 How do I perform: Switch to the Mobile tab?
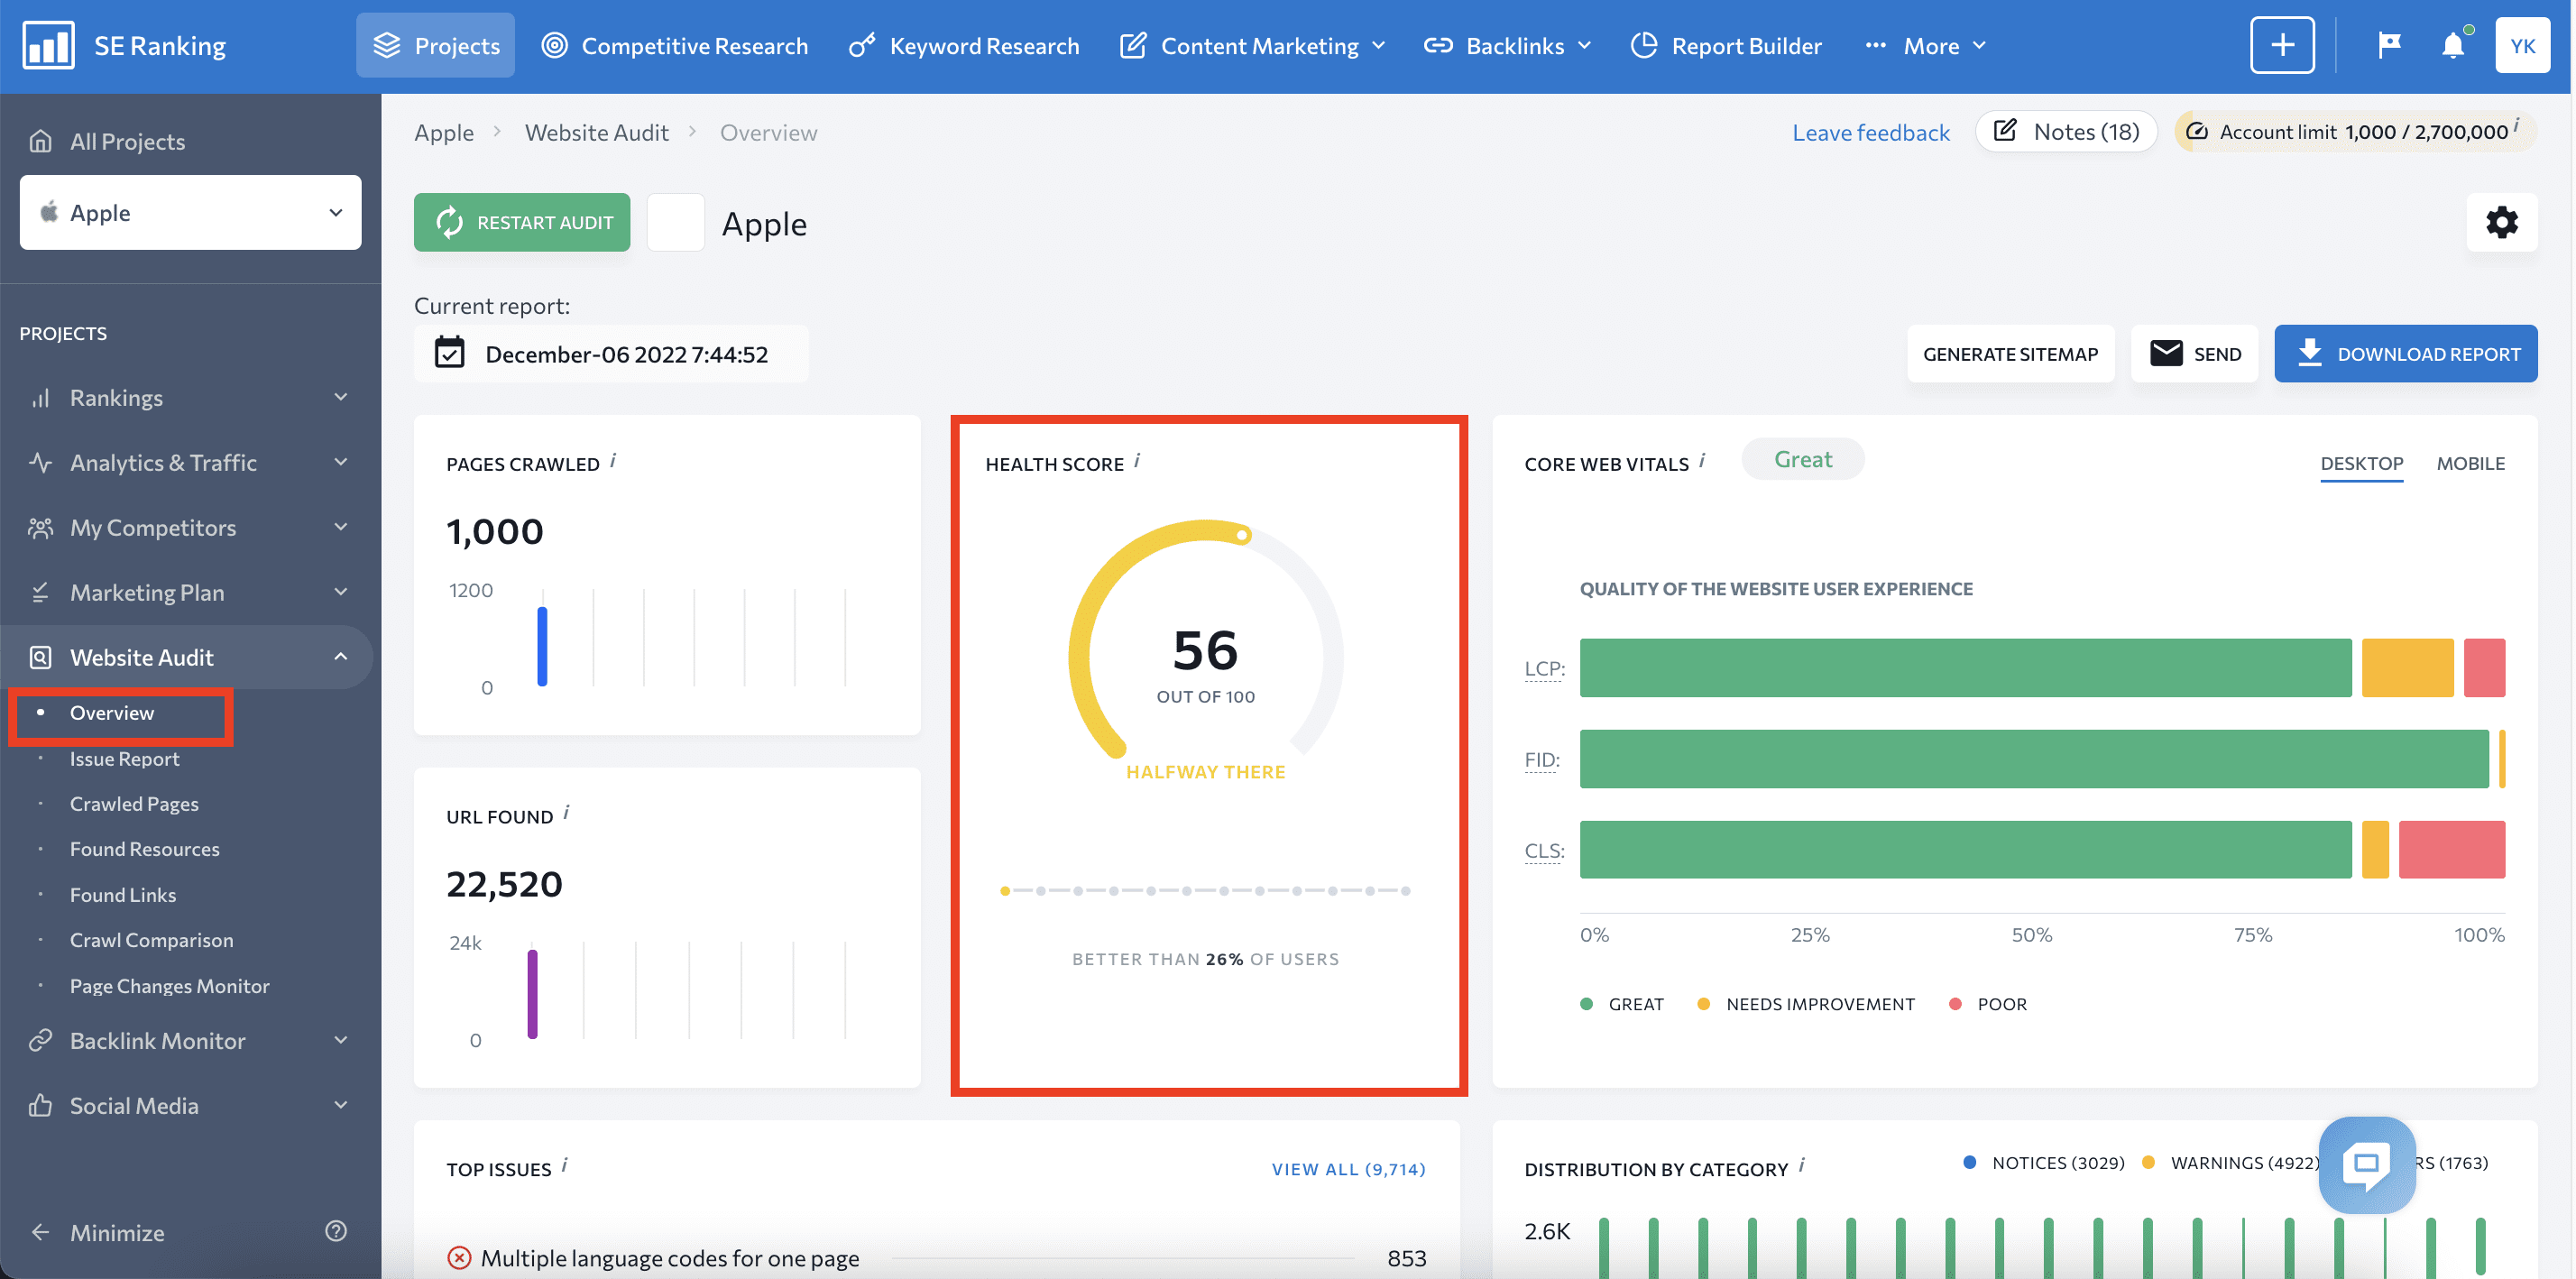pyautogui.click(x=2470, y=463)
